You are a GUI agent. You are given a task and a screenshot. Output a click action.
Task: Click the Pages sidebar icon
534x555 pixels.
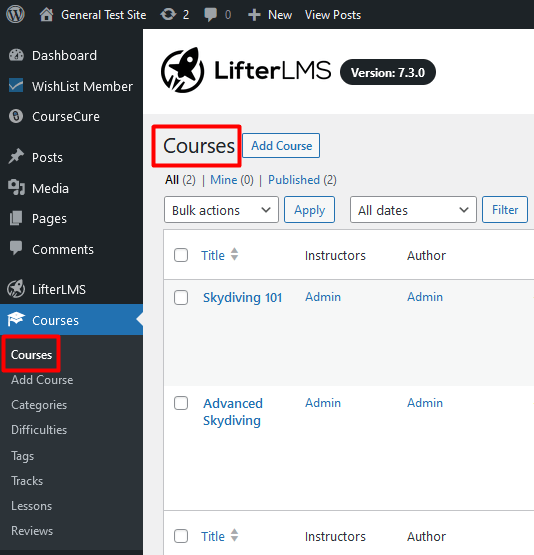point(16,218)
